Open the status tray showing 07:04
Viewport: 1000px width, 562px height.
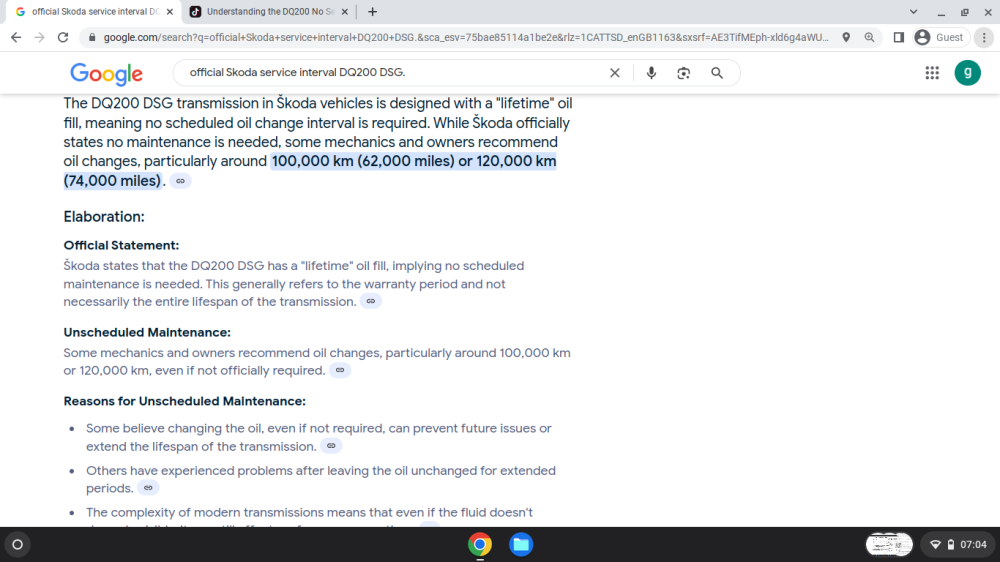tap(958, 545)
